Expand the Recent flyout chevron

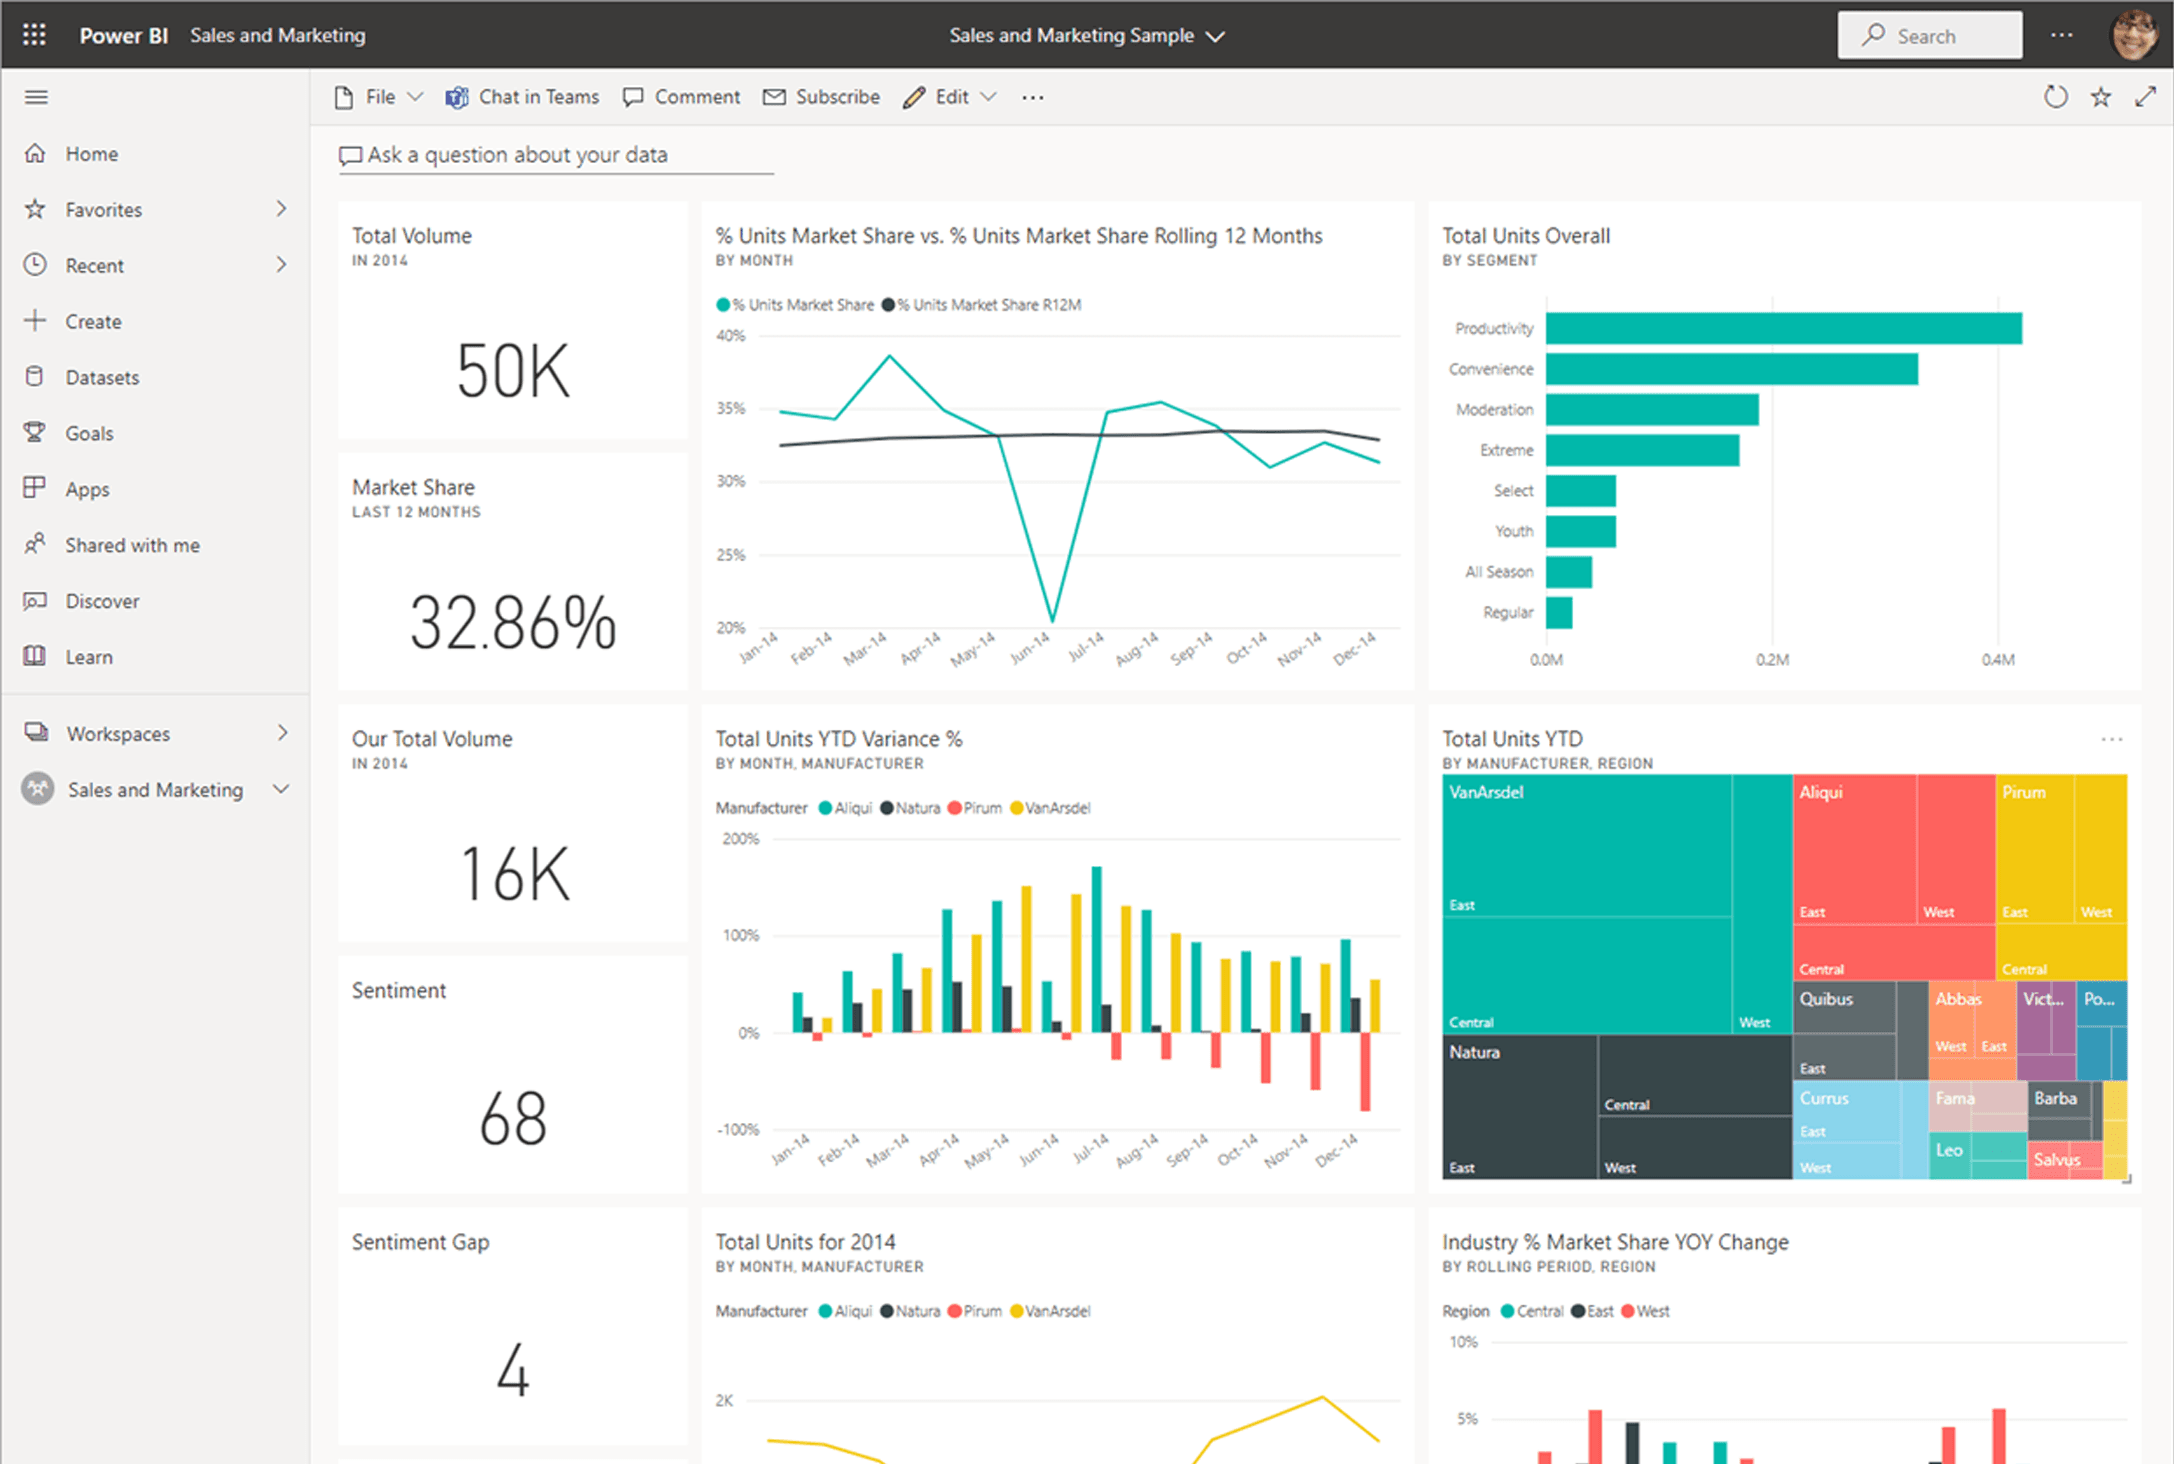click(x=281, y=265)
